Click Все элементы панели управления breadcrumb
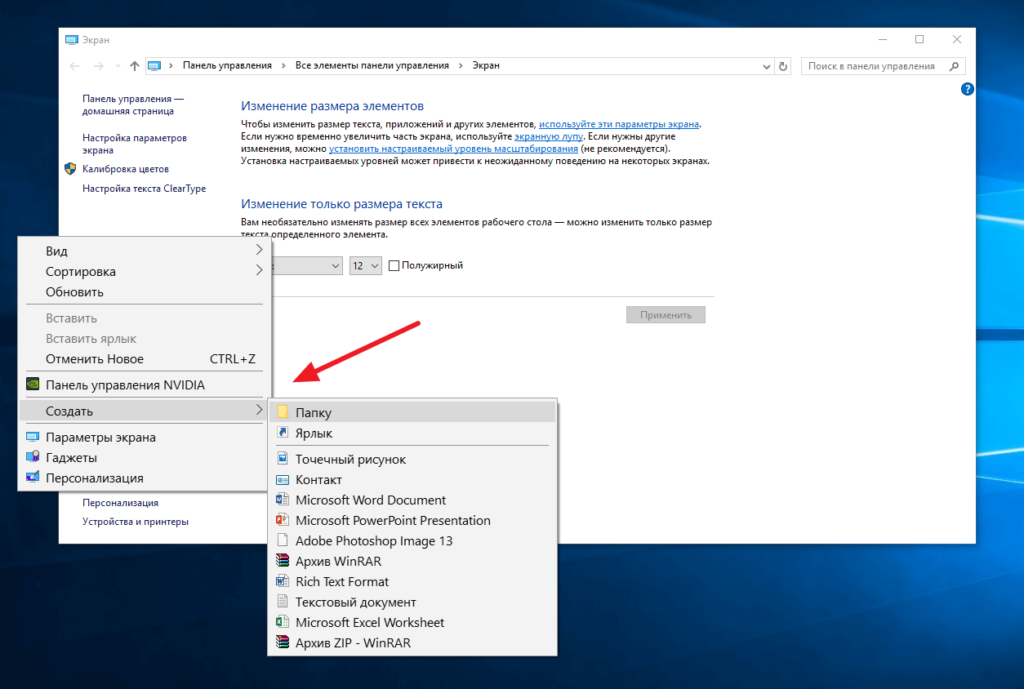 click(x=372, y=65)
